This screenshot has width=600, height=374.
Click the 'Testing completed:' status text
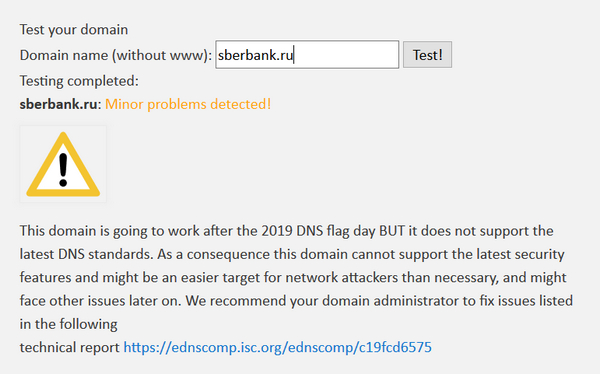click(79, 81)
